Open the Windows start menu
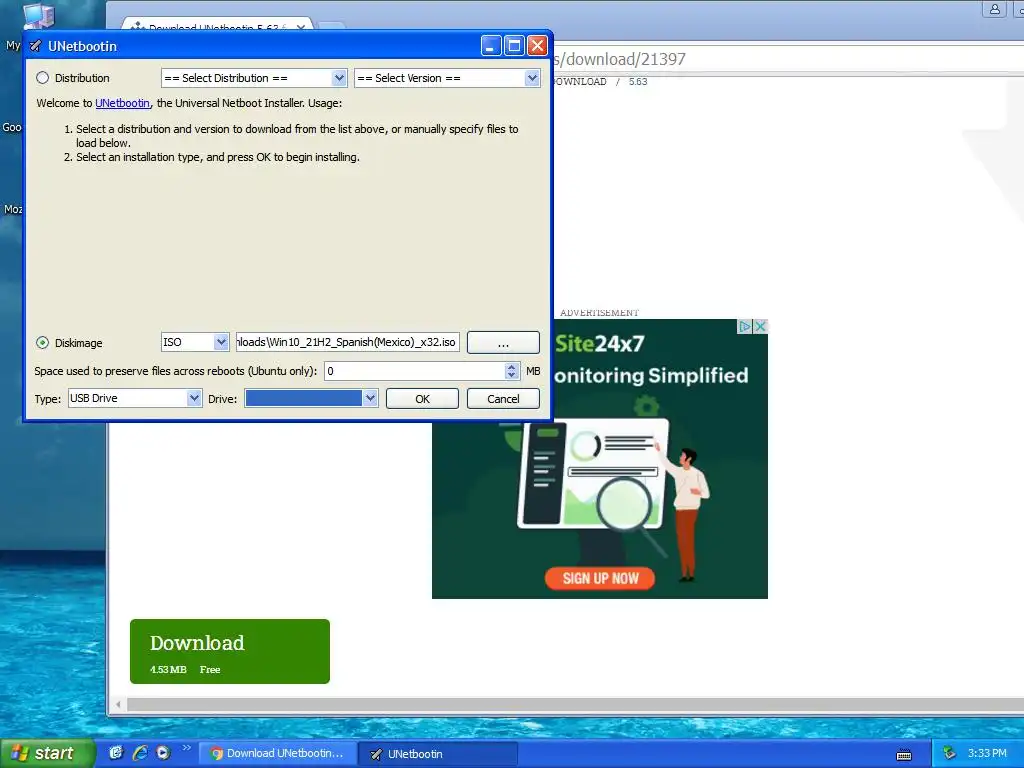1024x768 pixels. click(x=47, y=753)
